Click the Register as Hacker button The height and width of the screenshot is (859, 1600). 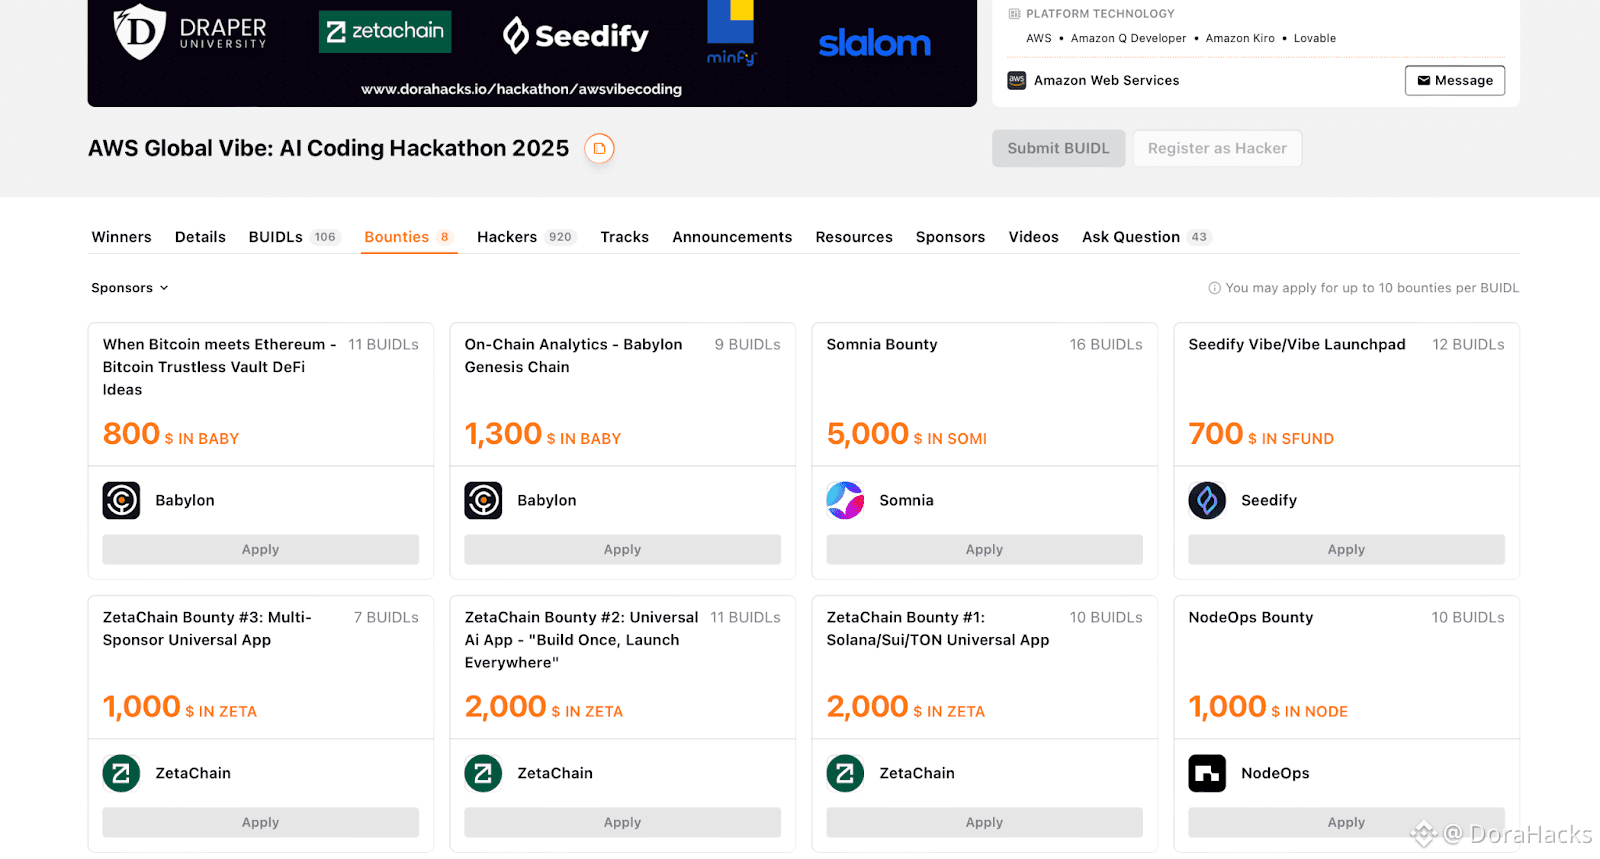[1217, 148]
